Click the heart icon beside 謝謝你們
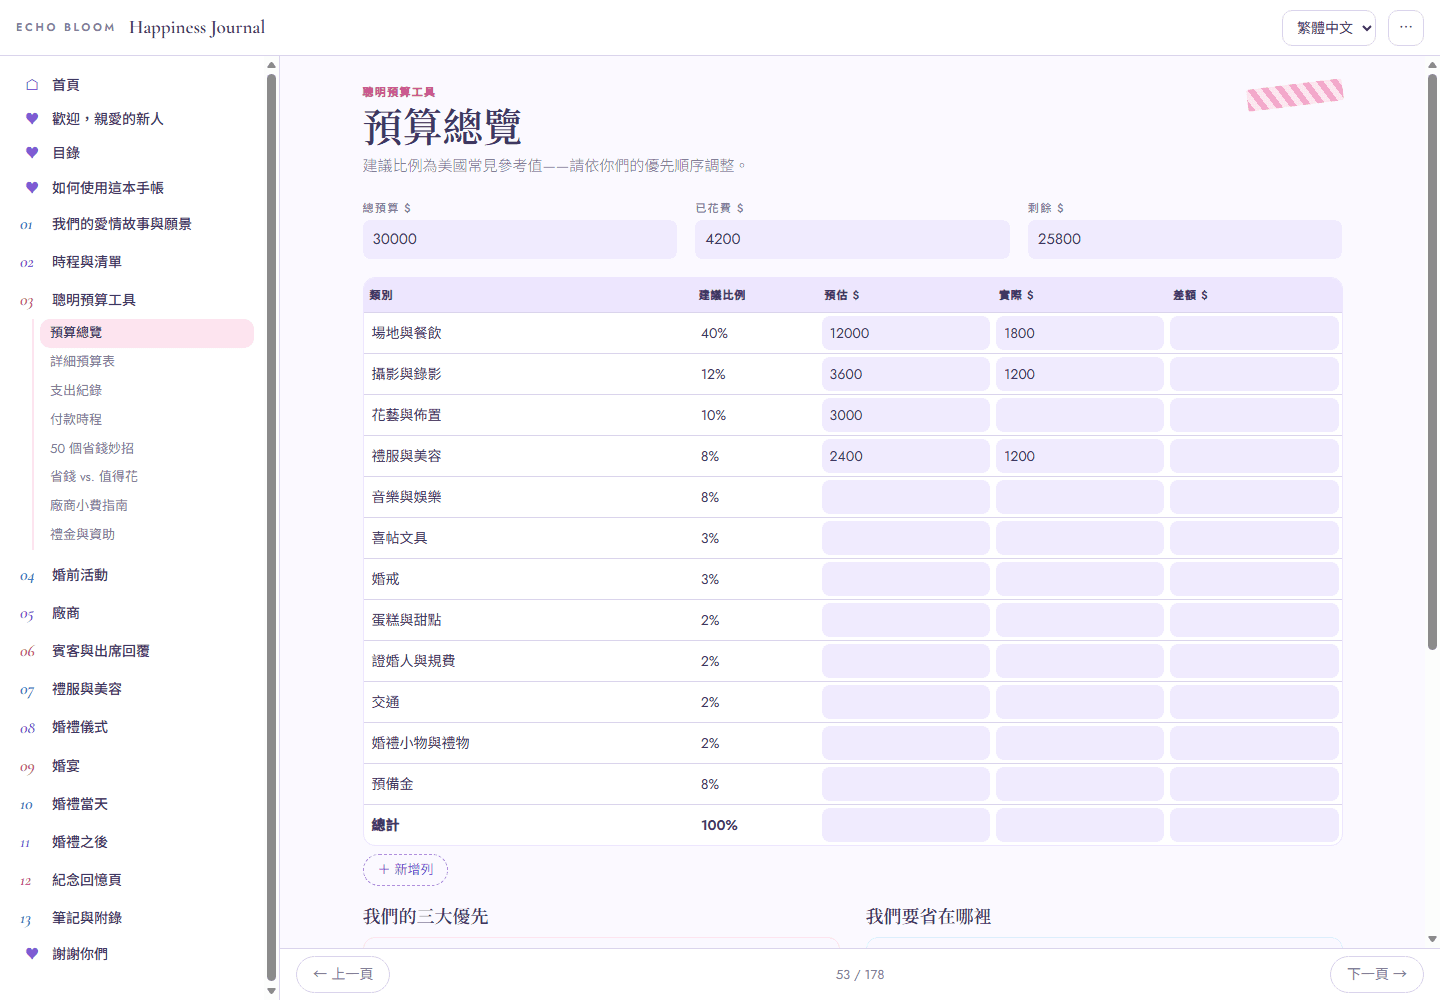Viewport: 1440px width, 1000px height. (32, 954)
